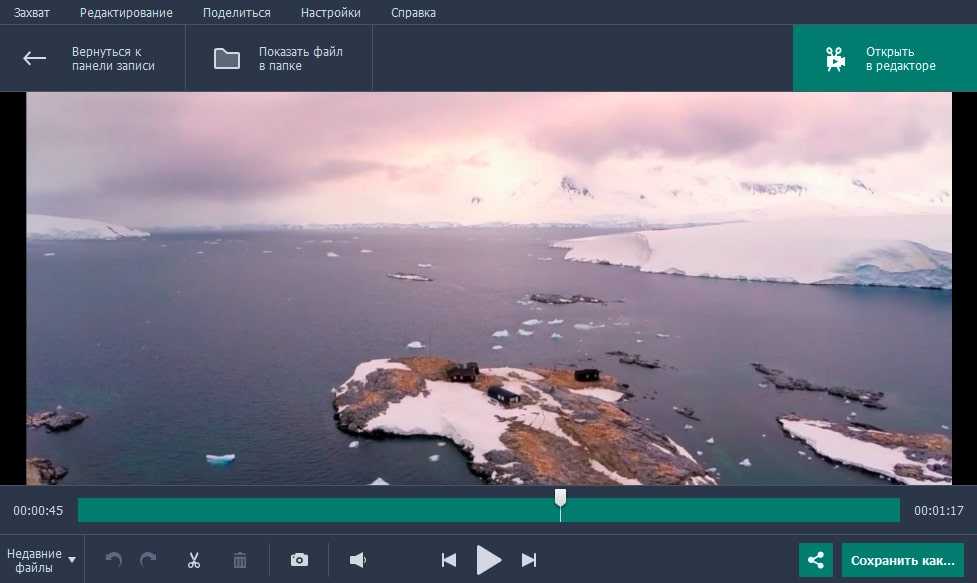Click the redo arrow icon
This screenshot has height=583, width=977.
pyautogui.click(x=148, y=560)
